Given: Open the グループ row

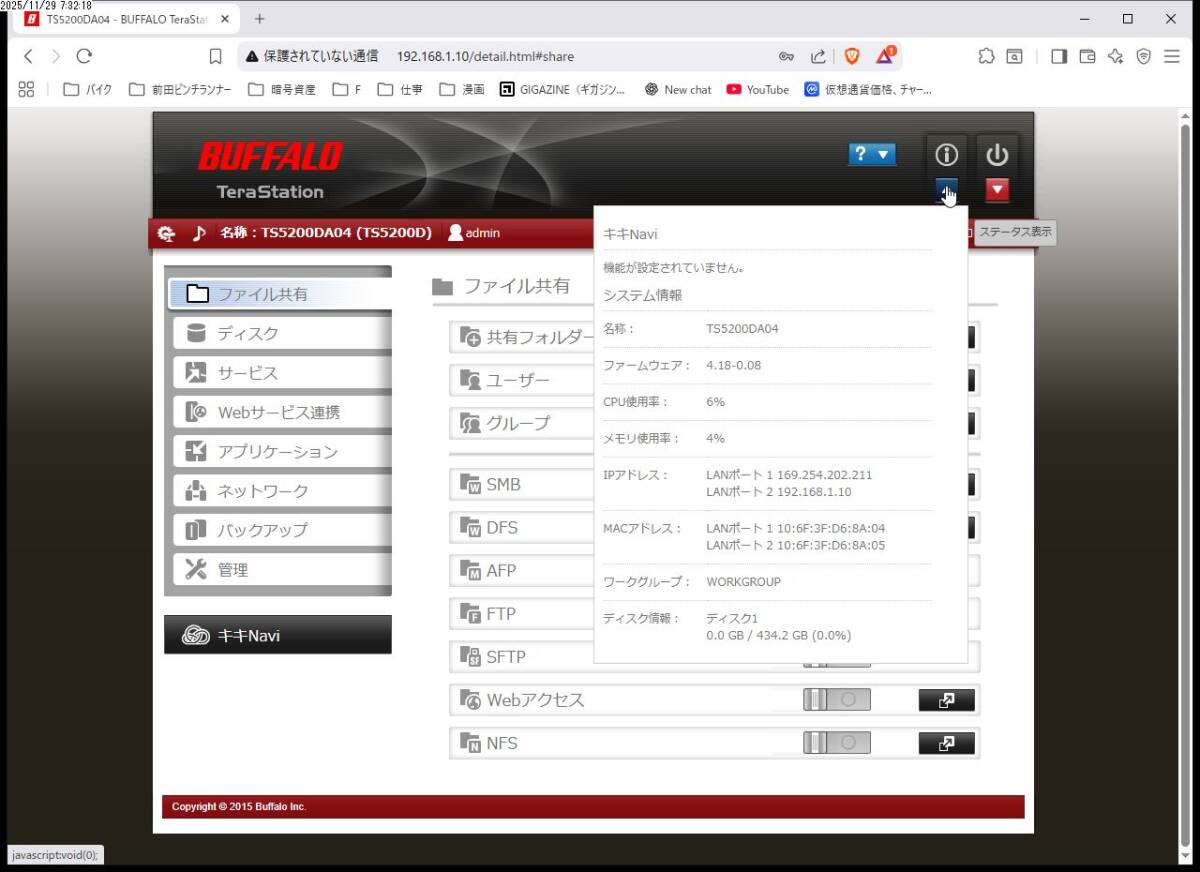Looking at the screenshot, I should [522, 423].
